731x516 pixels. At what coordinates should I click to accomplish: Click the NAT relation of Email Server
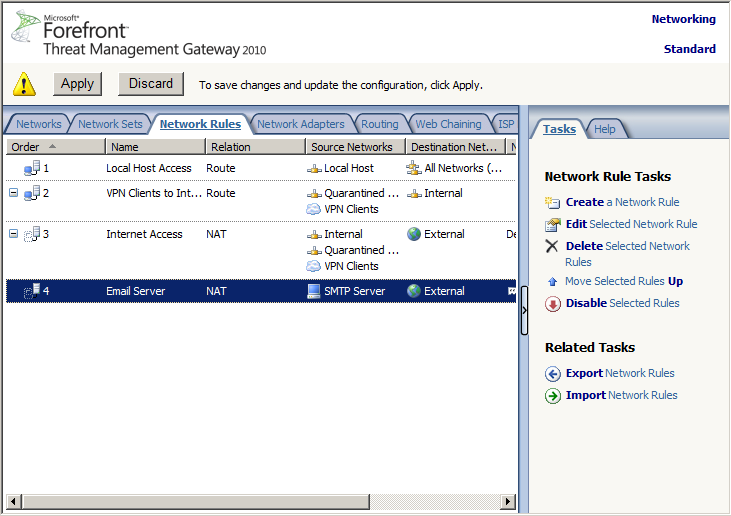click(216, 291)
